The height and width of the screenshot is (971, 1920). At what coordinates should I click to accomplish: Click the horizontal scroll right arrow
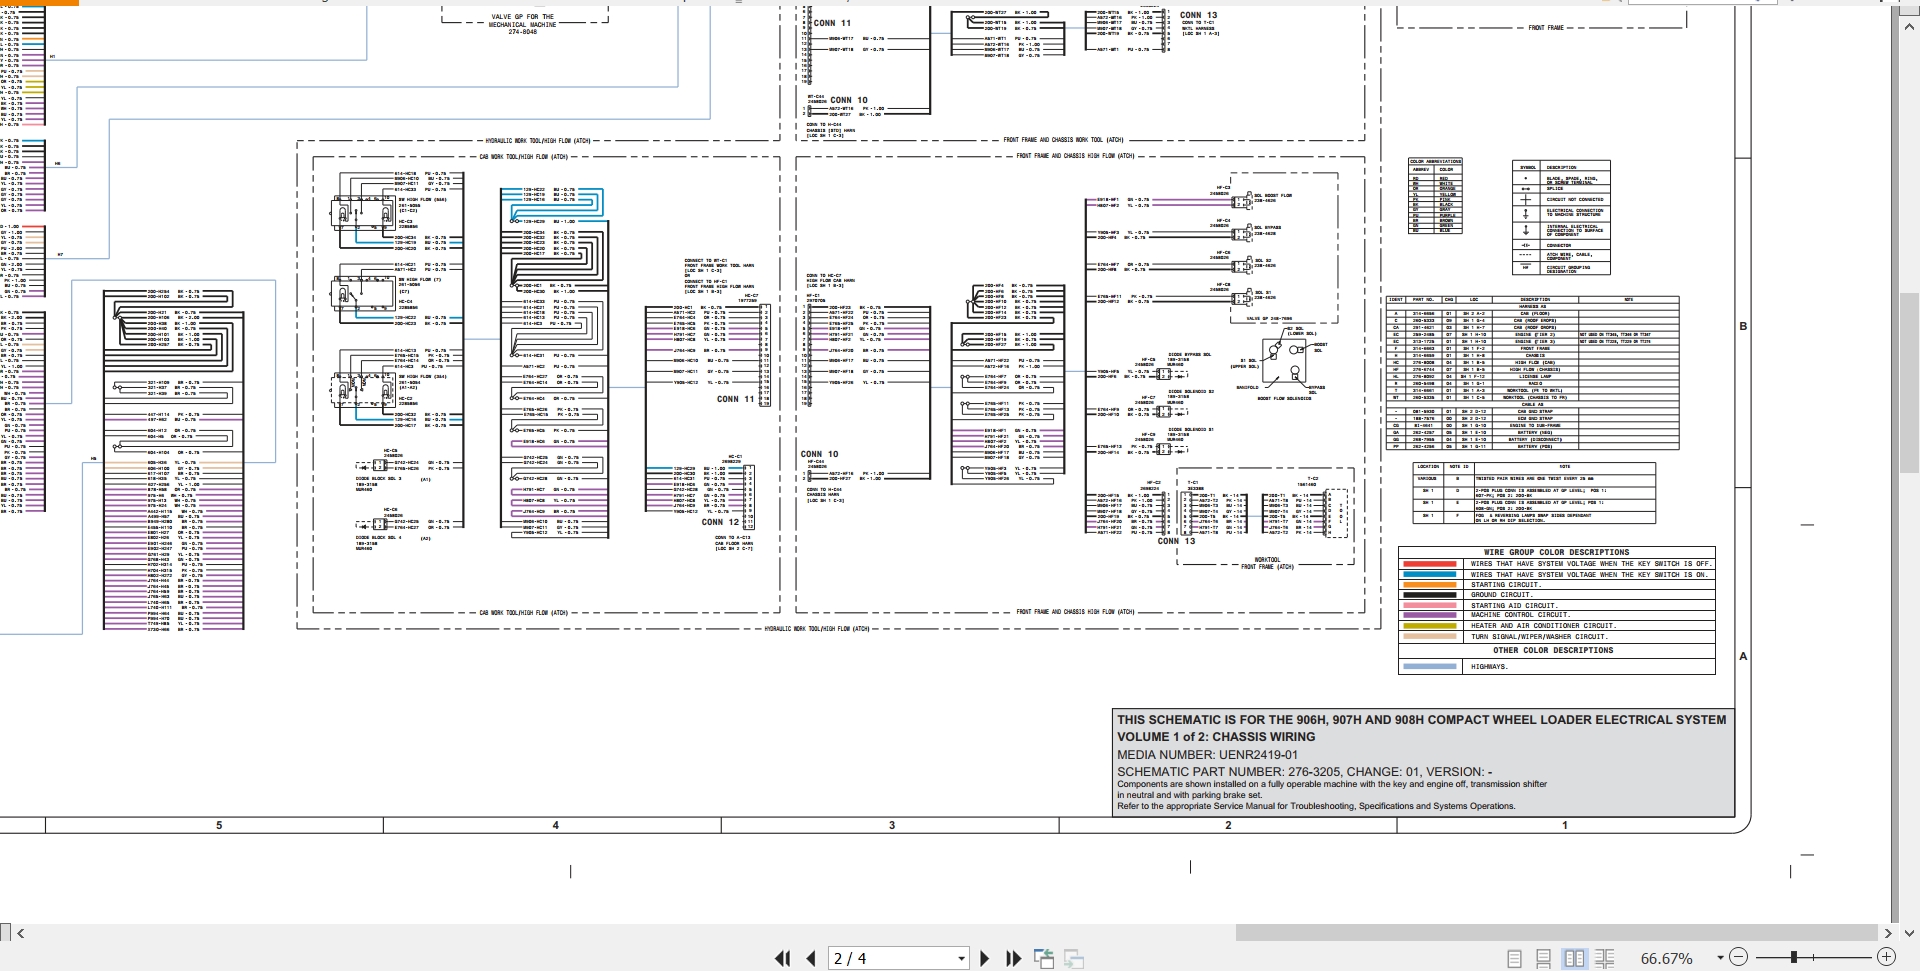click(x=1888, y=933)
